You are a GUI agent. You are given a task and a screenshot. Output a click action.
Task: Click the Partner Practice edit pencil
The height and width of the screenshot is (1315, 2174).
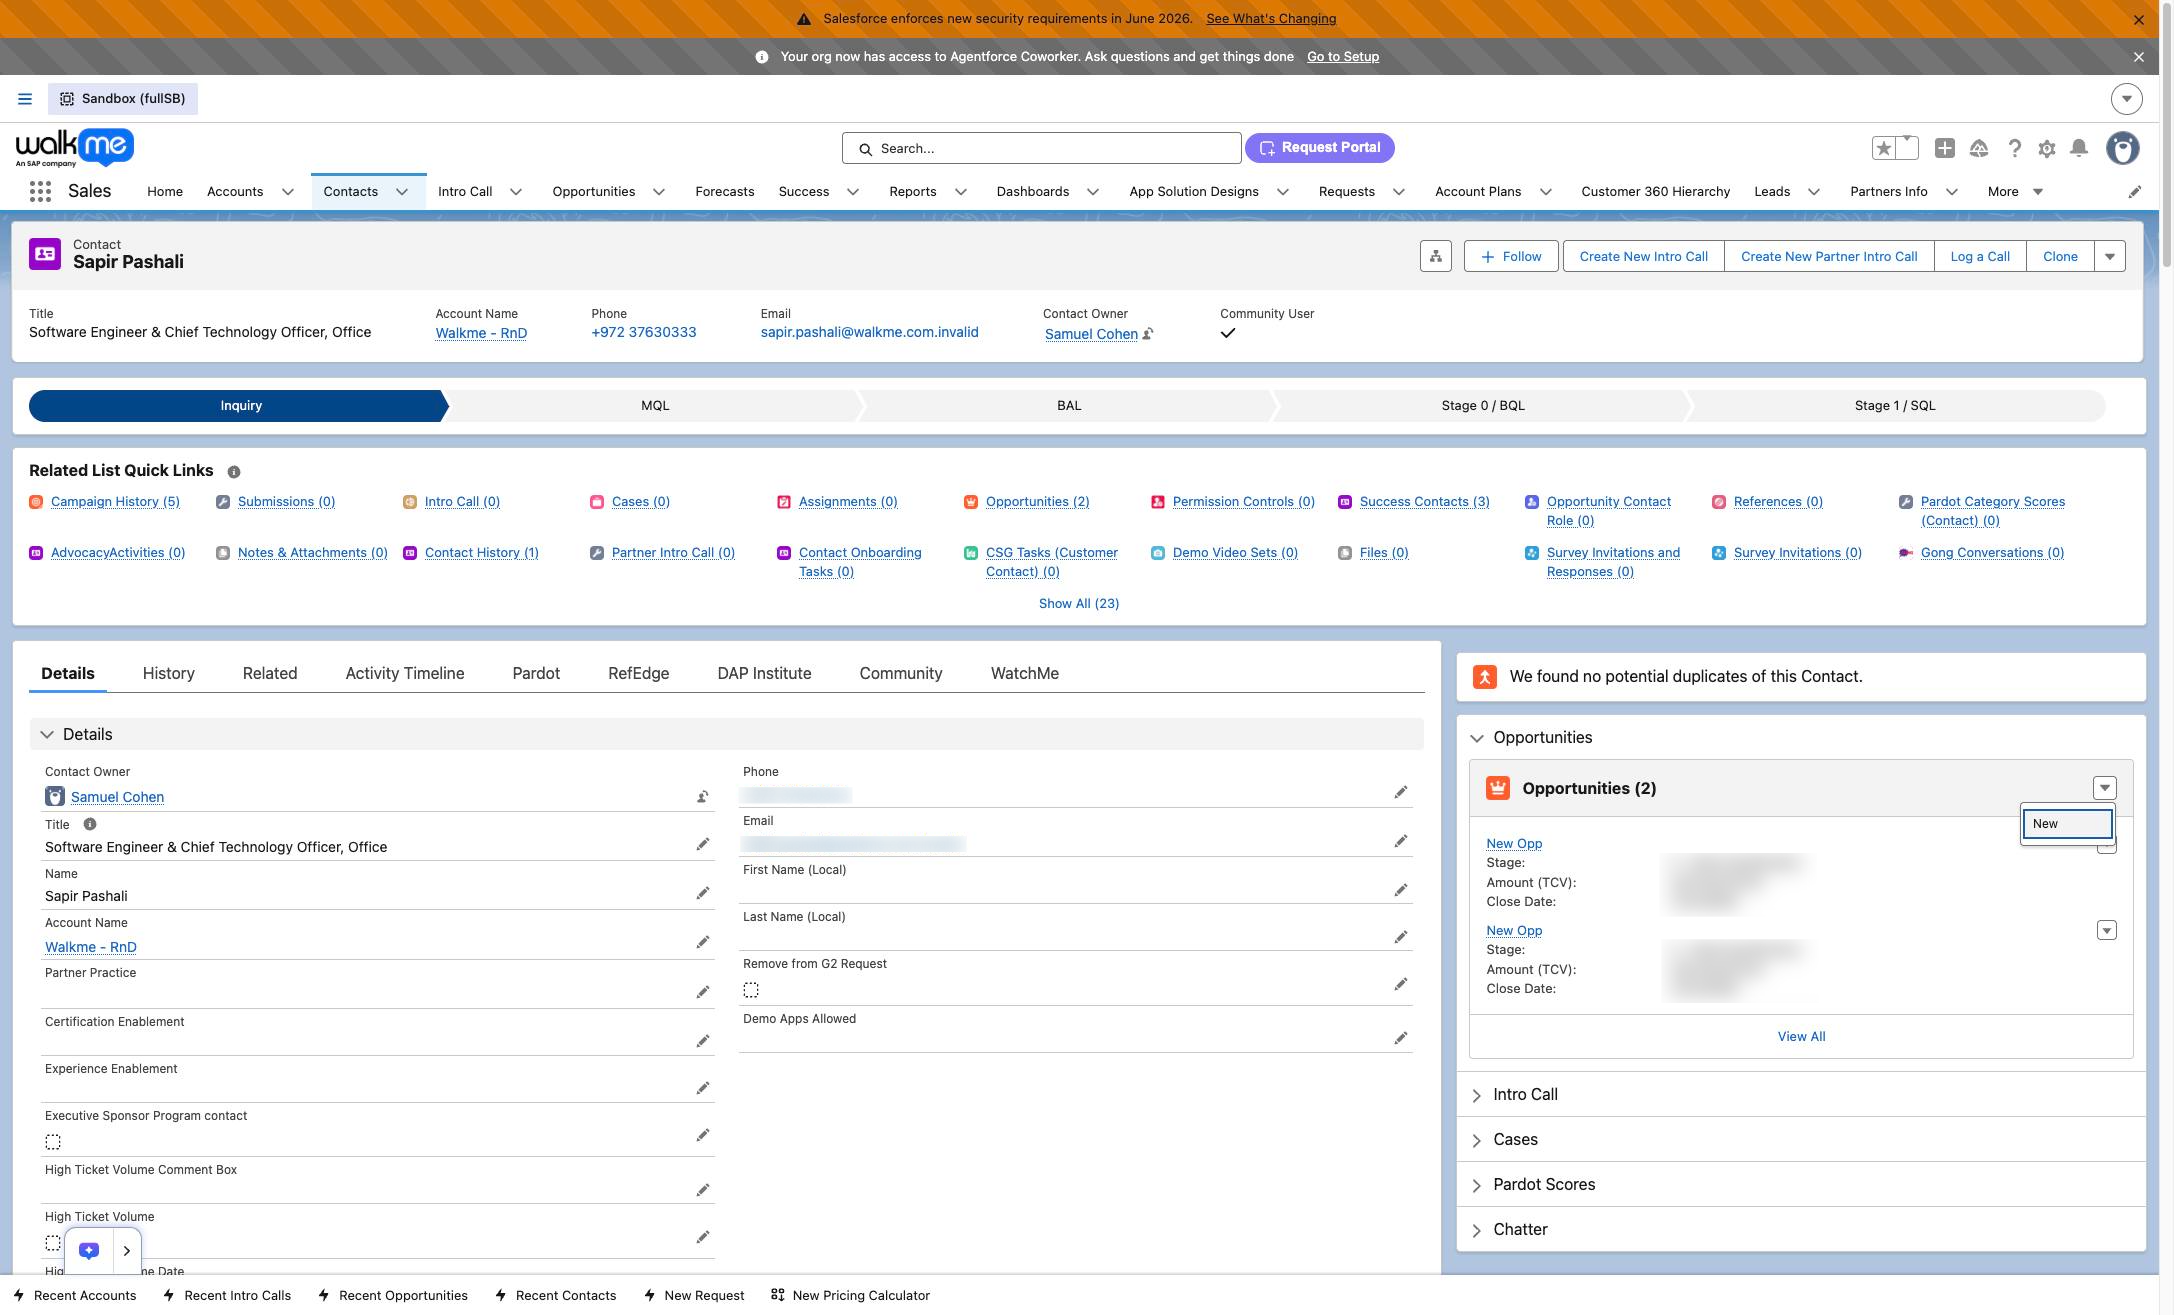703,992
